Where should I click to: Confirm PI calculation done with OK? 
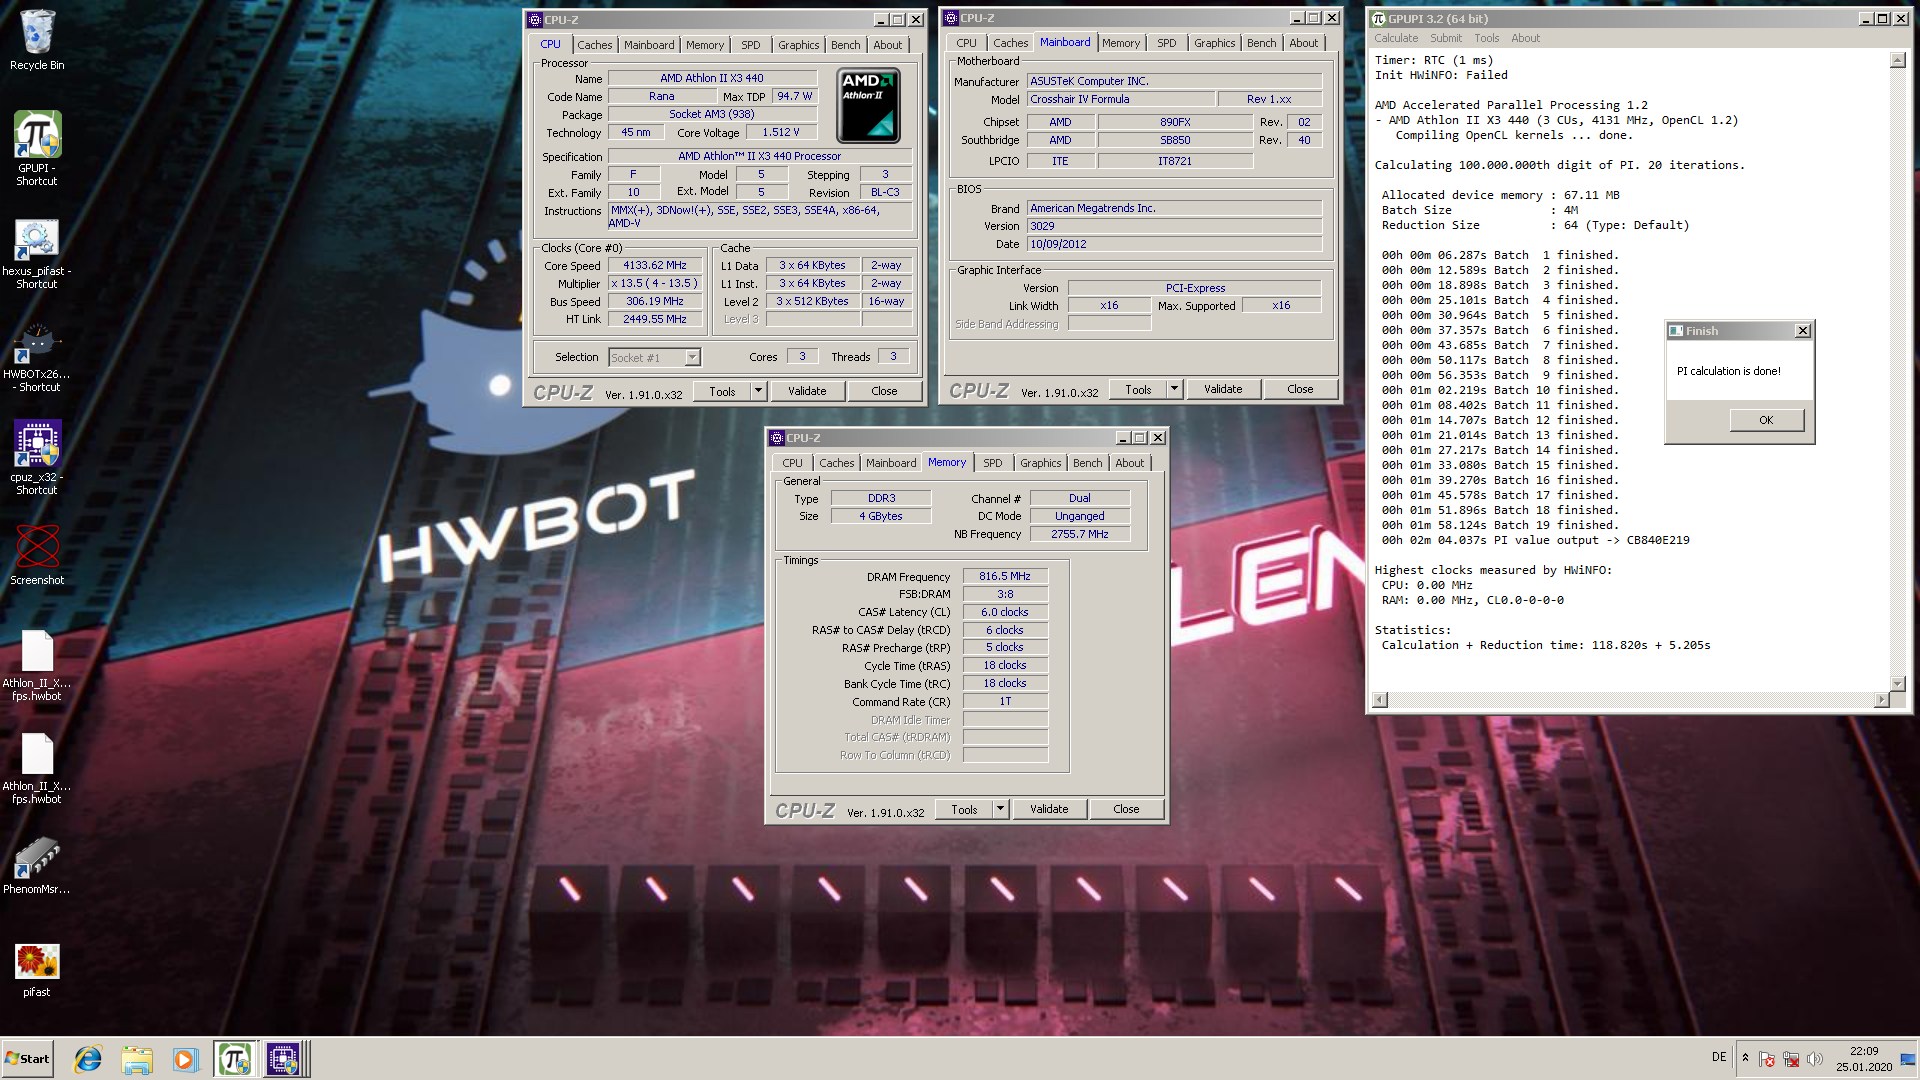click(x=1766, y=420)
